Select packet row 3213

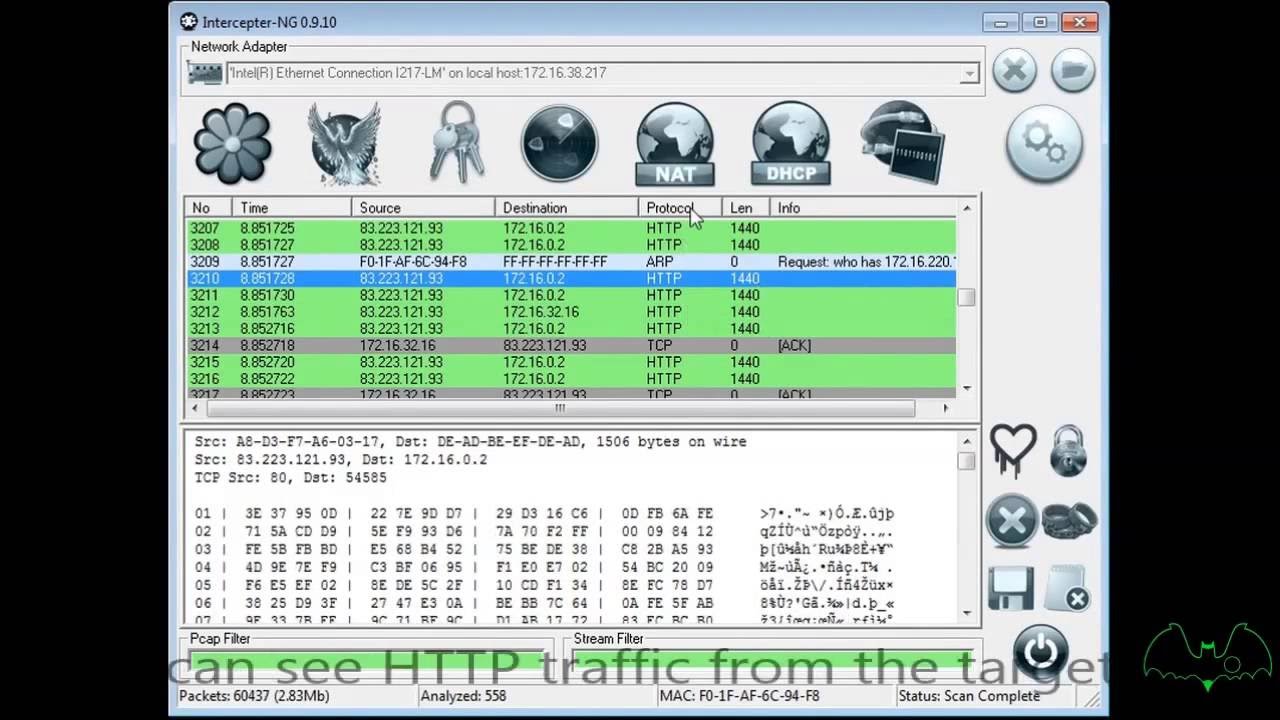[571, 328]
